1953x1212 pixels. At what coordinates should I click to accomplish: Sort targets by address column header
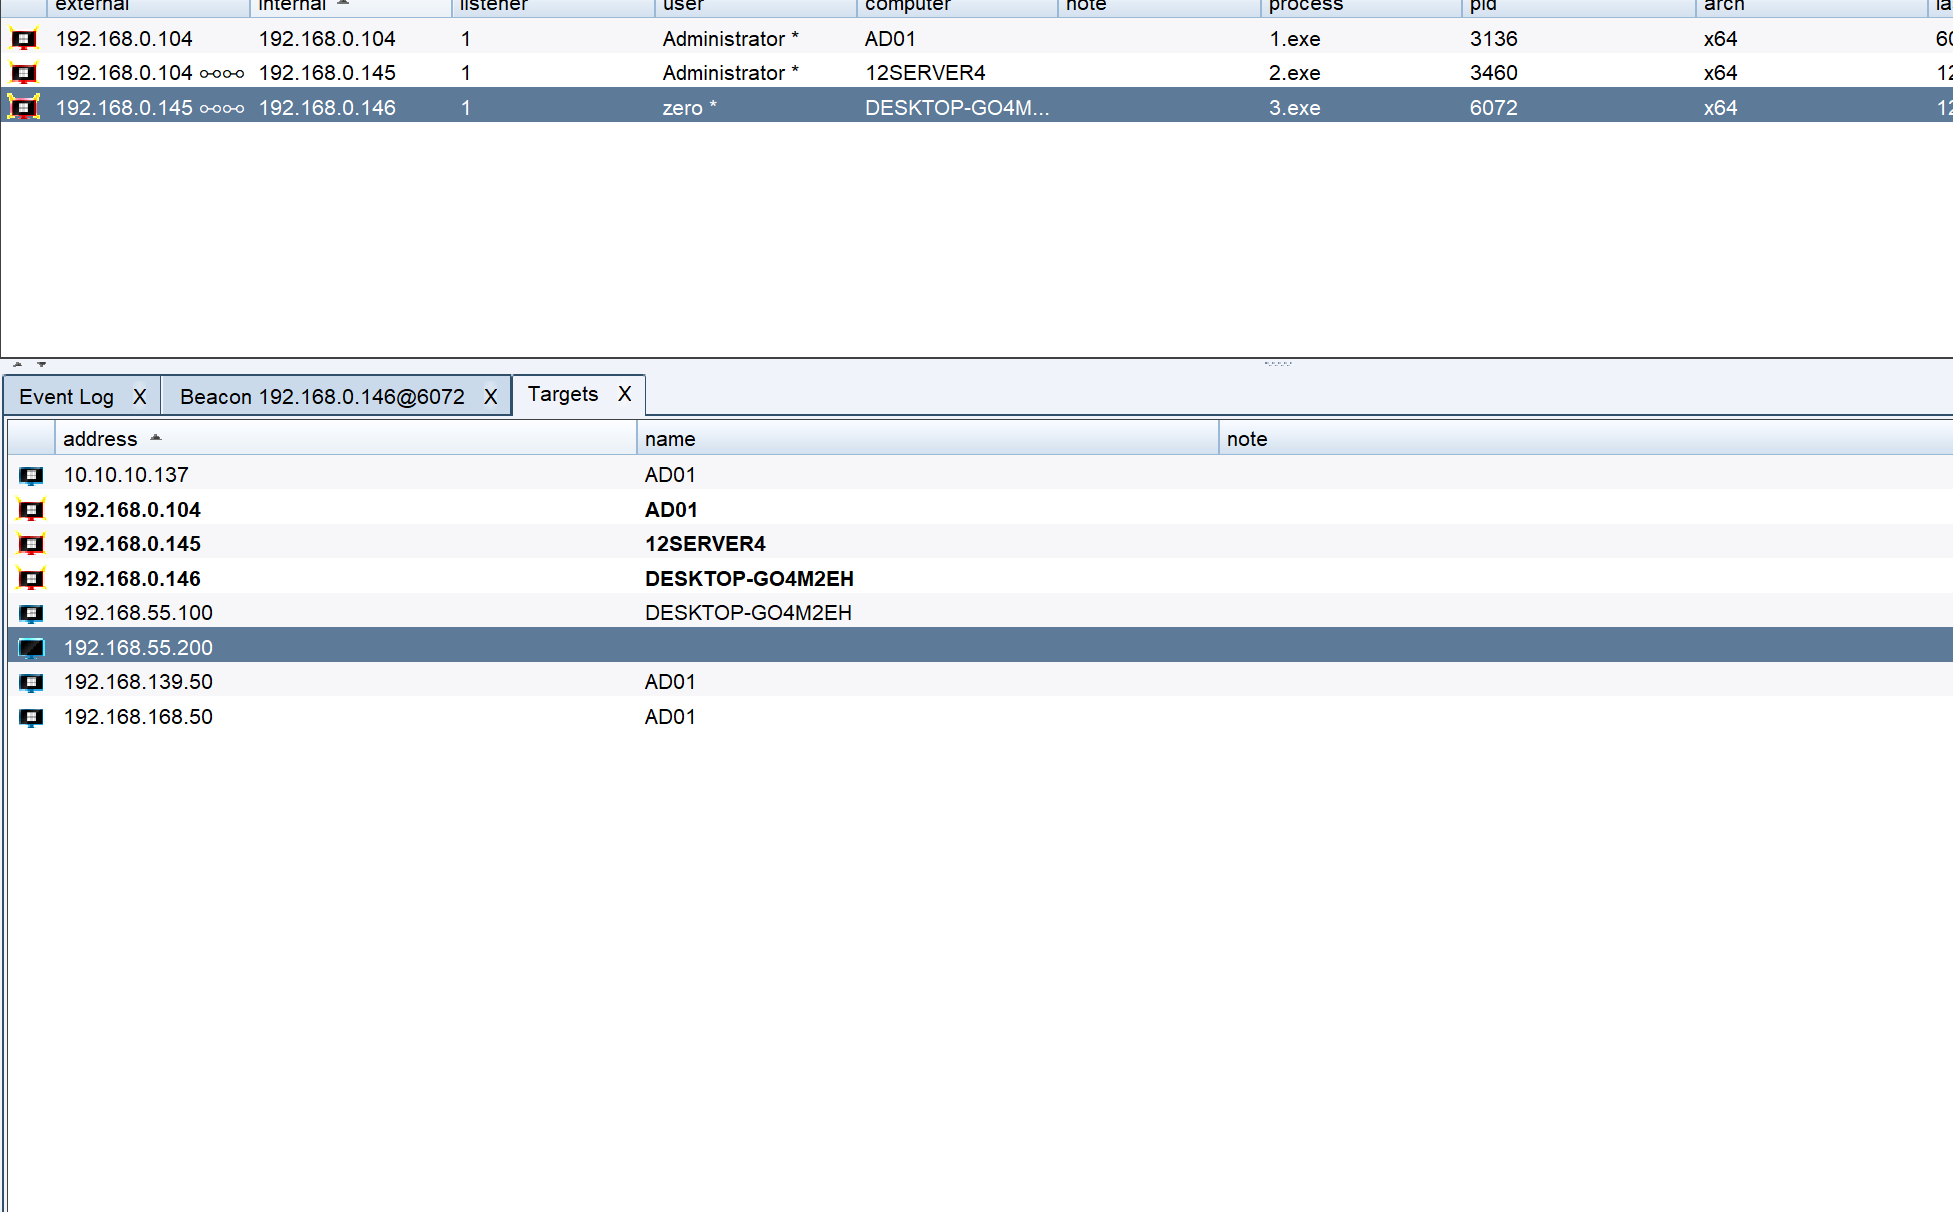click(x=100, y=439)
